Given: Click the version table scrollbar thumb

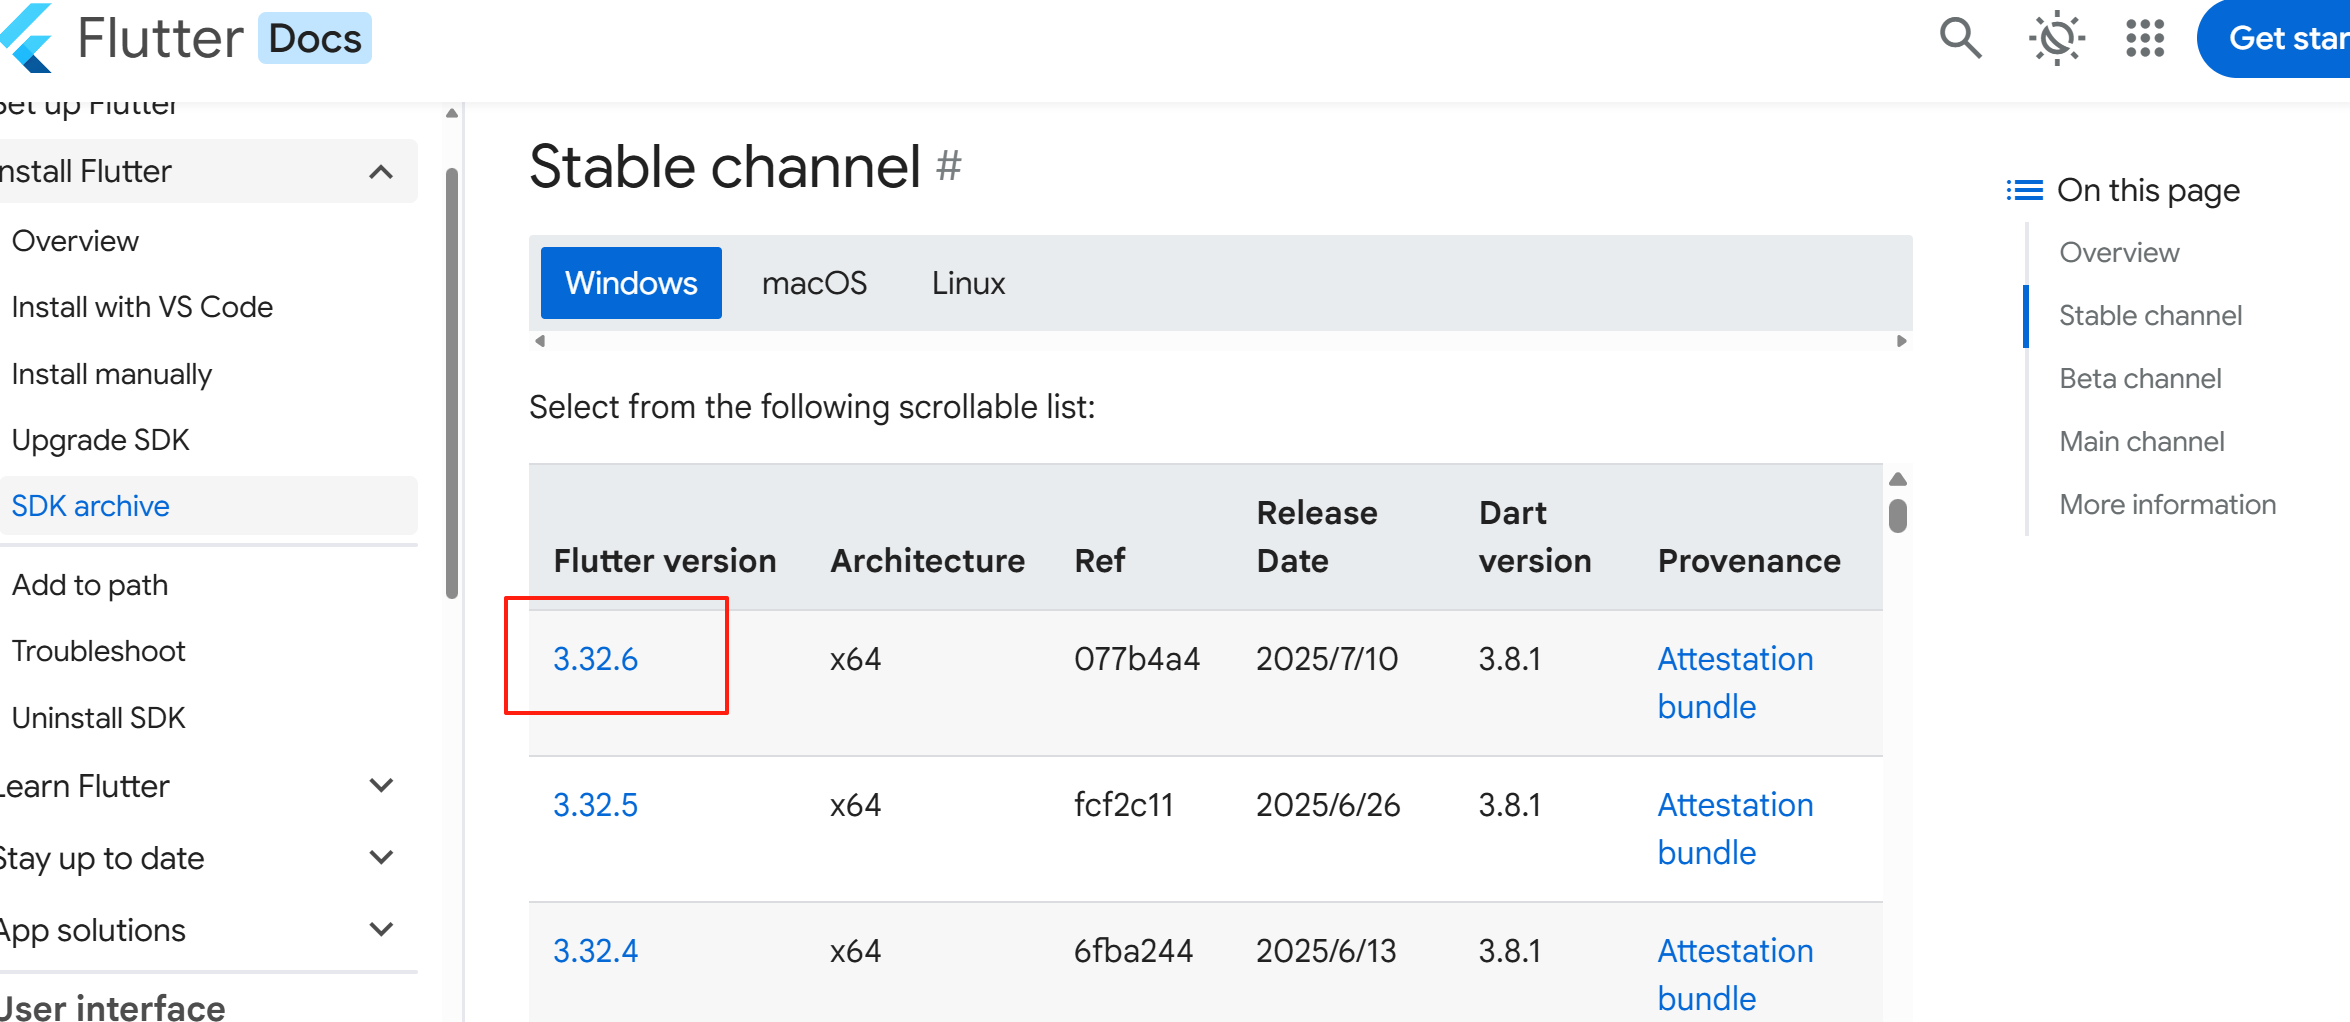Looking at the screenshot, I should [x=1898, y=516].
